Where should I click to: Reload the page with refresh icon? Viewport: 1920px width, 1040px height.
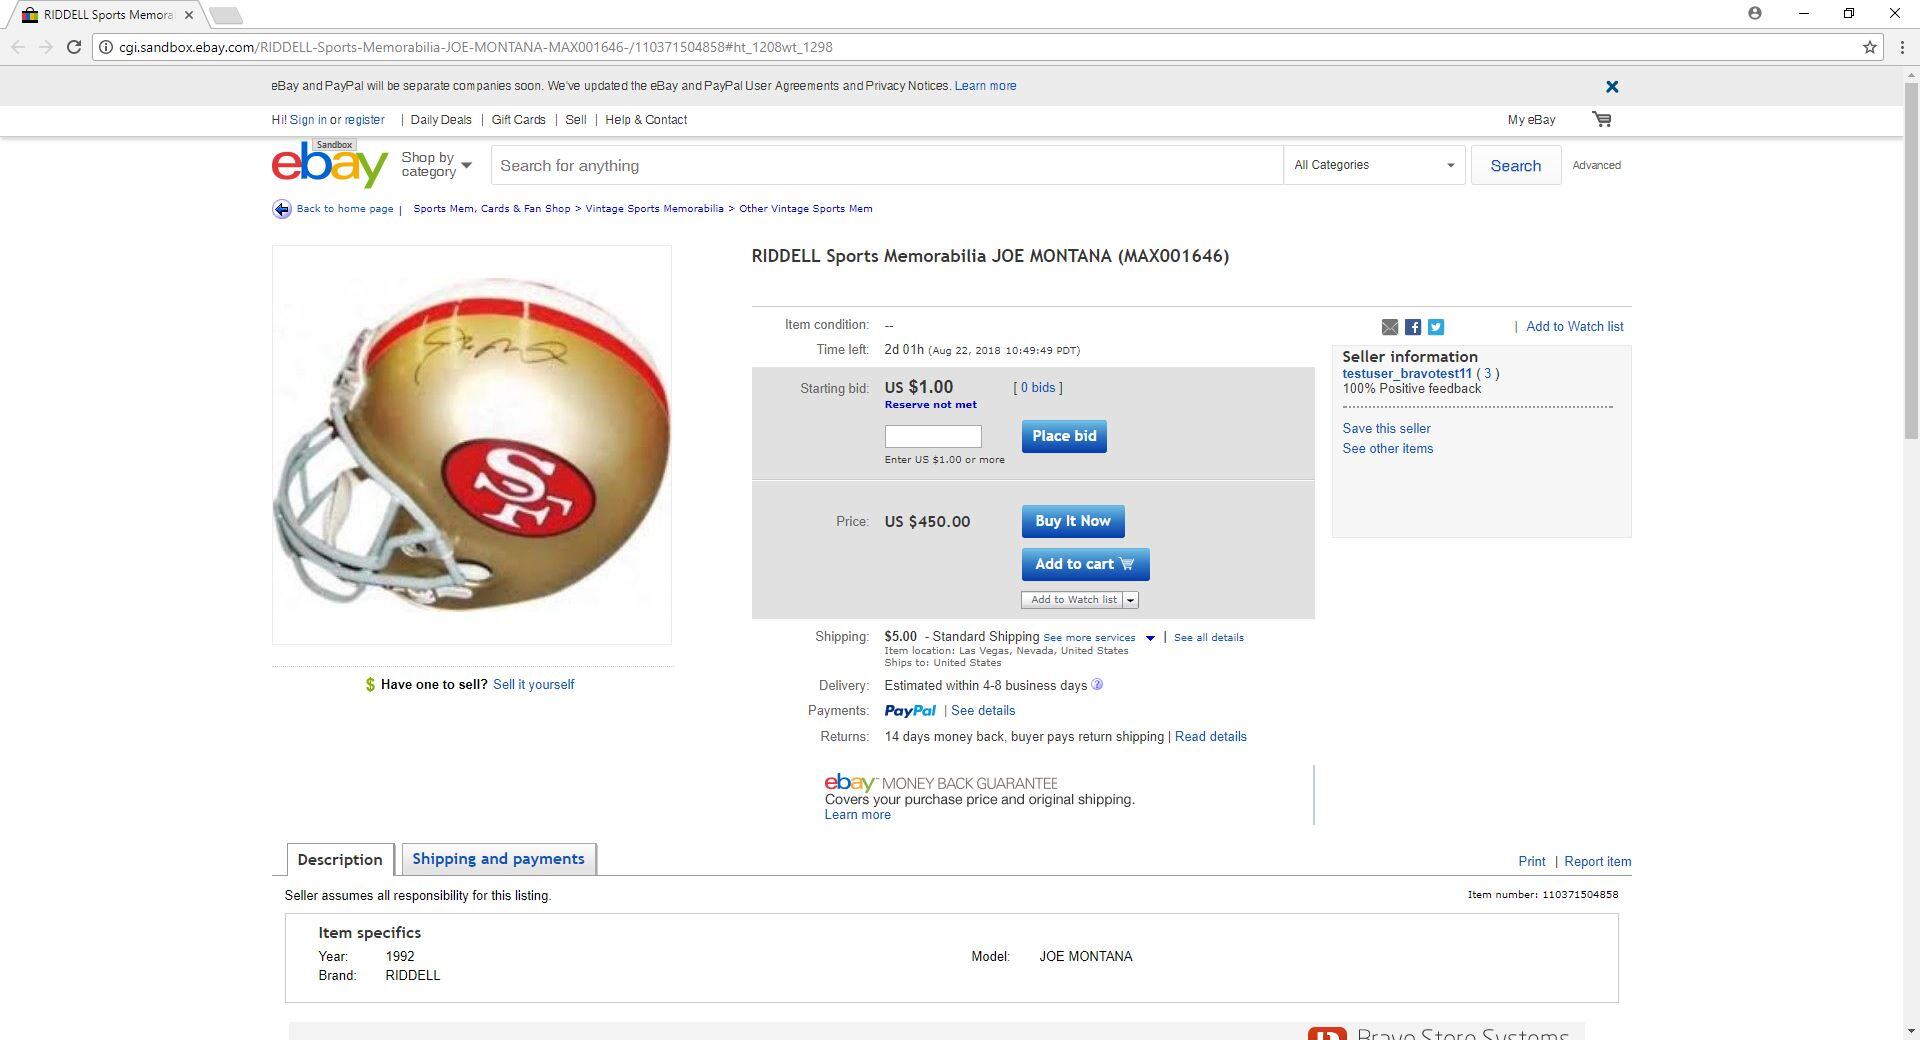73,47
